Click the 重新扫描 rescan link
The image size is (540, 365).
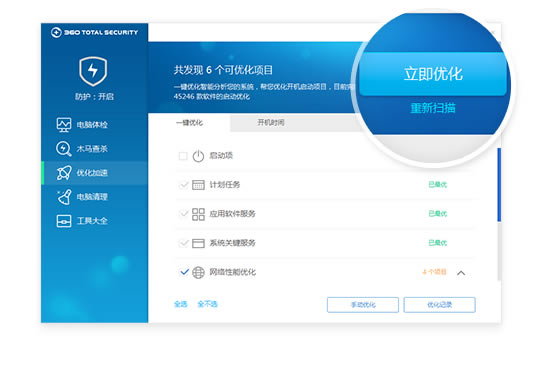coord(433,108)
